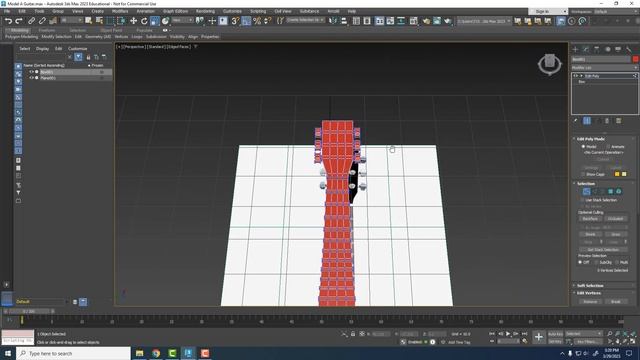Select the Animate radio button
This screenshot has height=360, width=640.
click(x=608, y=147)
